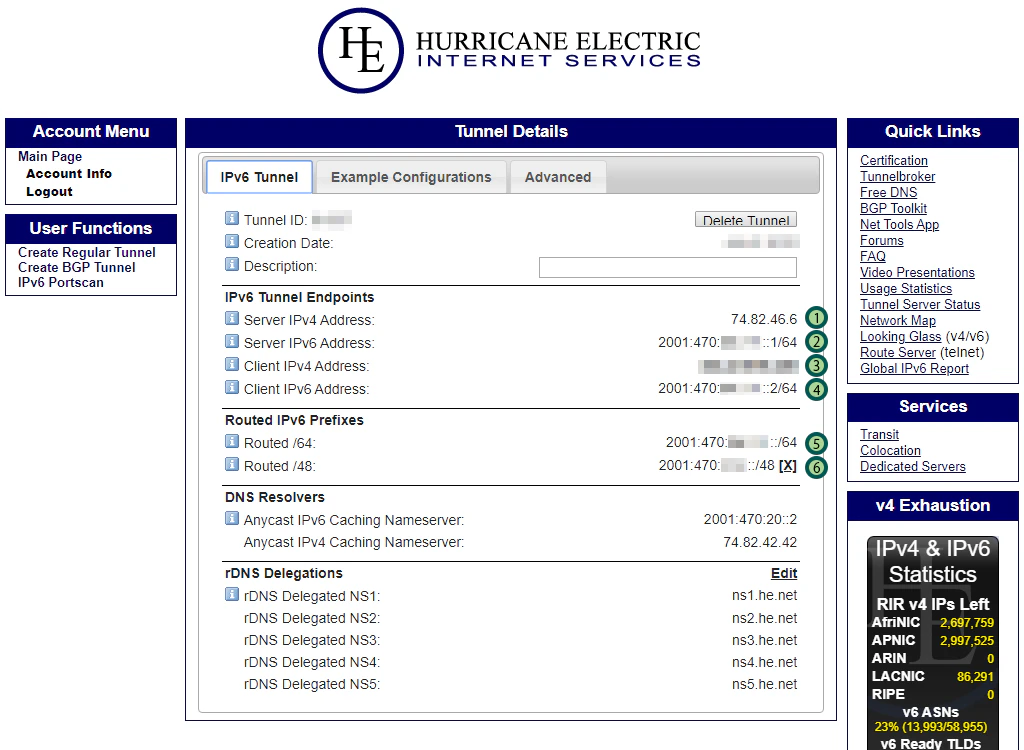Visit the Forums link
Image resolution: width=1024 pixels, height=750 pixels.
[x=882, y=240]
